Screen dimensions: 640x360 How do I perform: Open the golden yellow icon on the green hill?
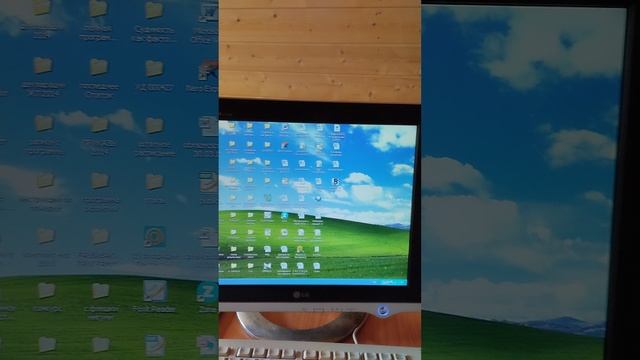coord(300,249)
